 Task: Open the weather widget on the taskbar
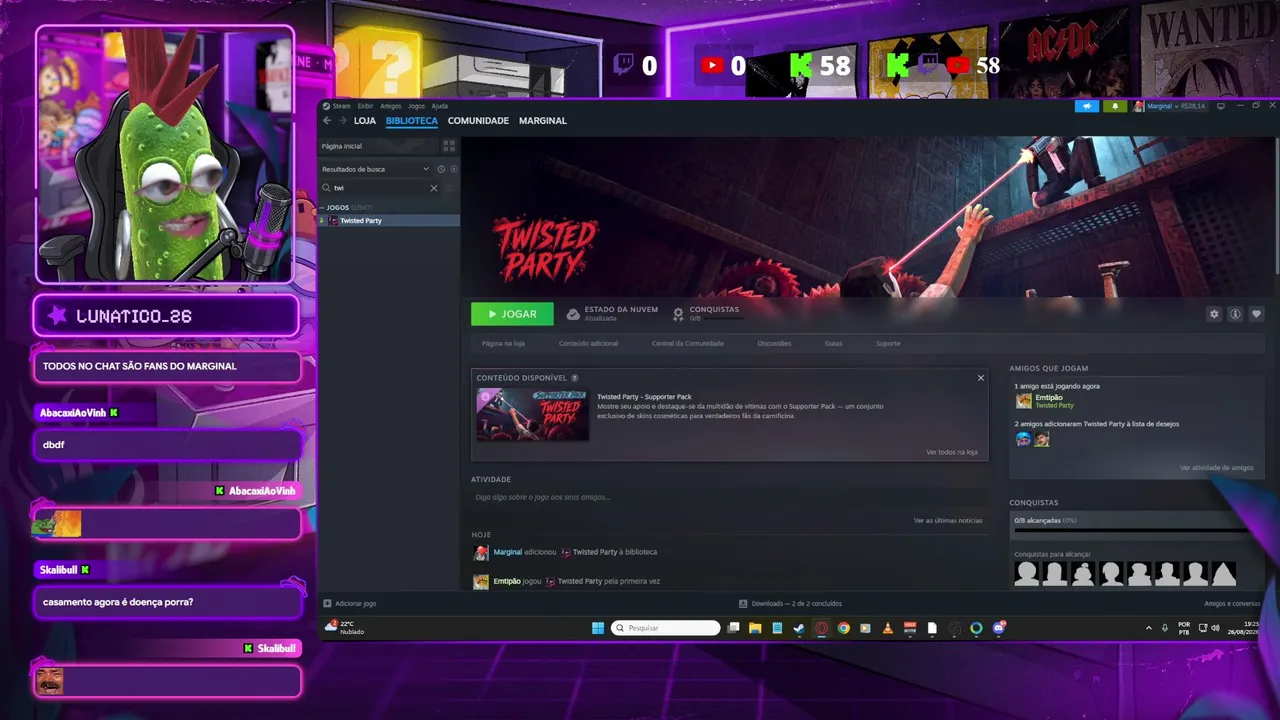tap(345, 628)
